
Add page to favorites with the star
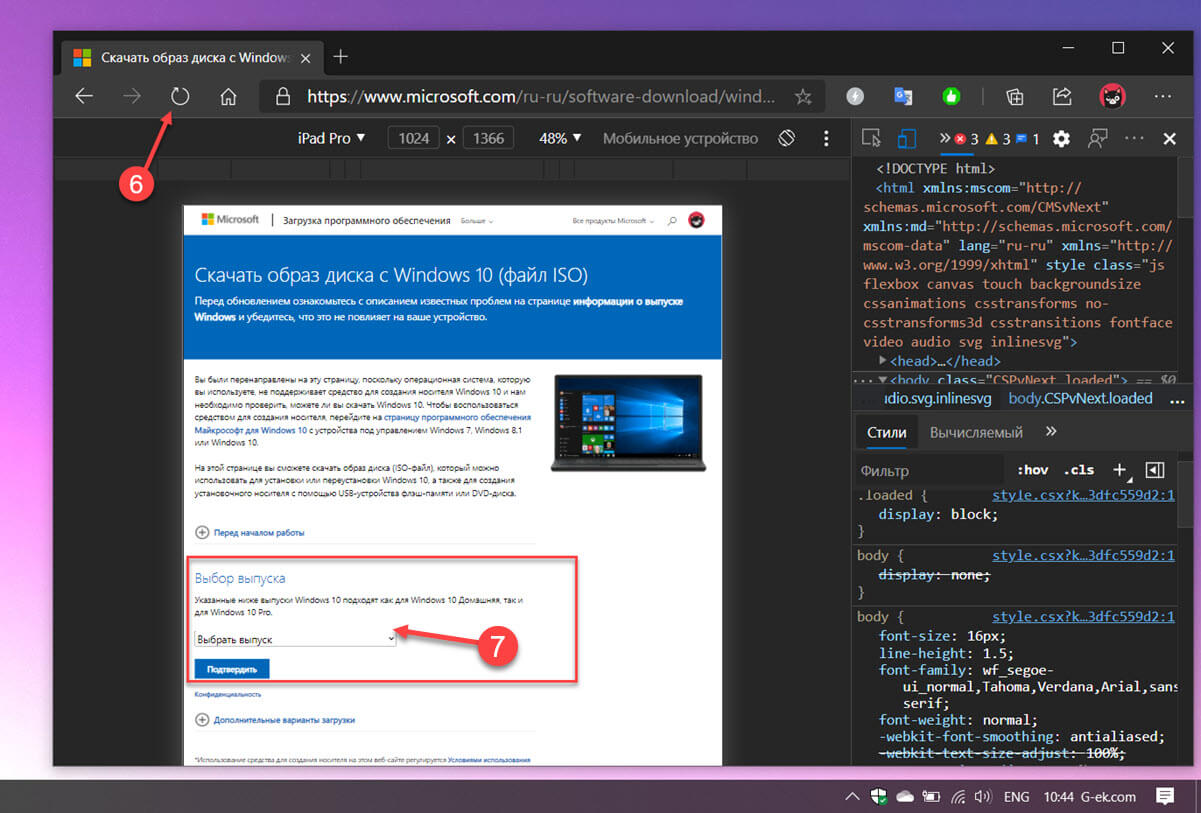pyautogui.click(x=803, y=97)
